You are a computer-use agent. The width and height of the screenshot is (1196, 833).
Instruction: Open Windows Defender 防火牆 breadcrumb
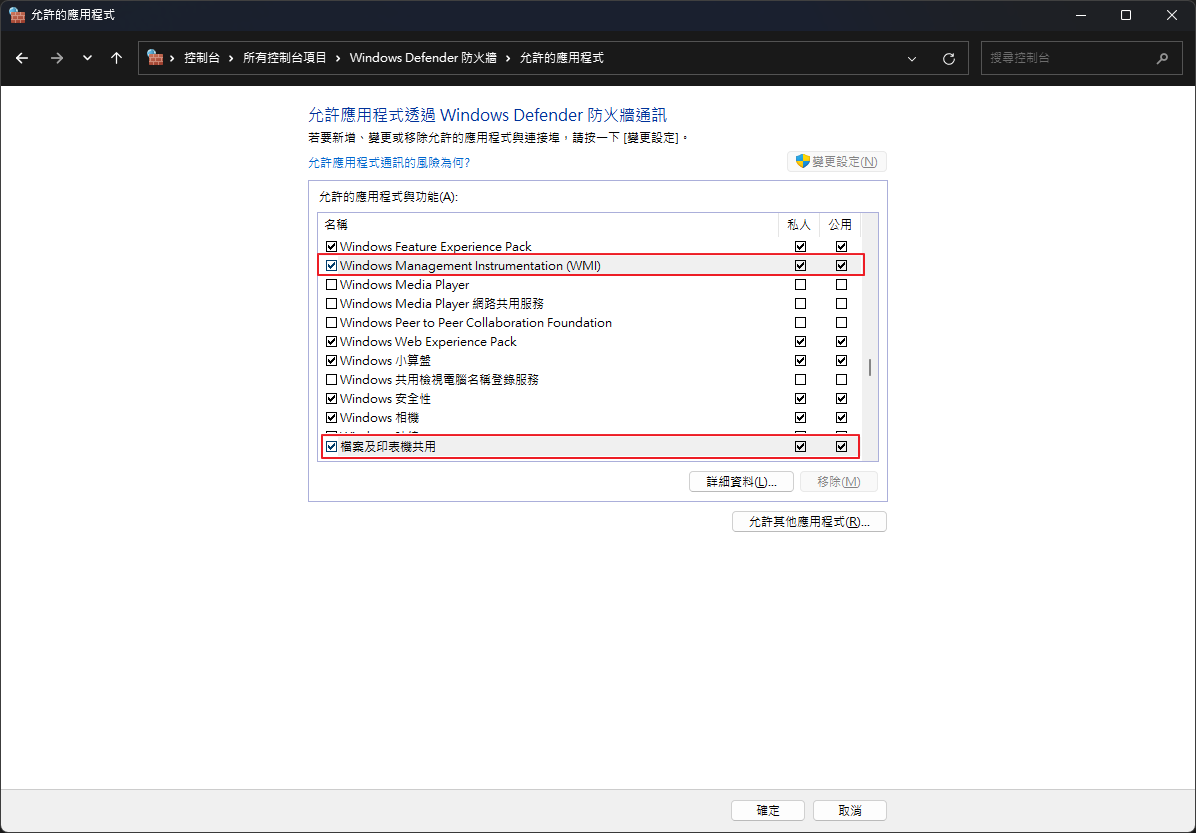tap(423, 58)
